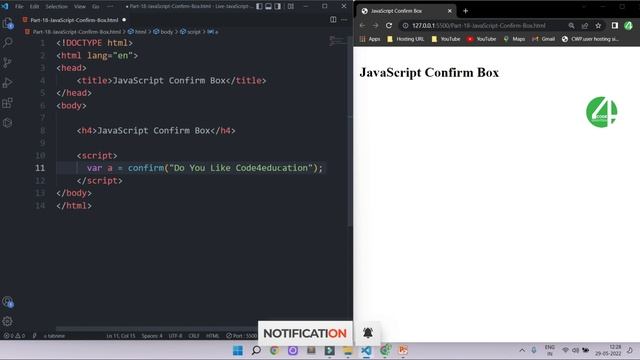This screenshot has height=360, width=640.
Task: Toggle the secondary side bar layout icon
Action: (278, 7)
